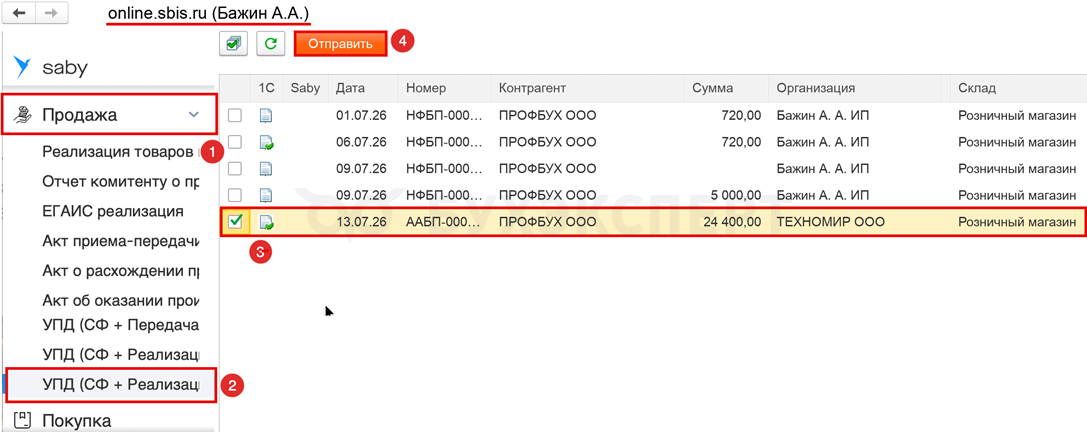Click the Покупка section icon

point(24,420)
